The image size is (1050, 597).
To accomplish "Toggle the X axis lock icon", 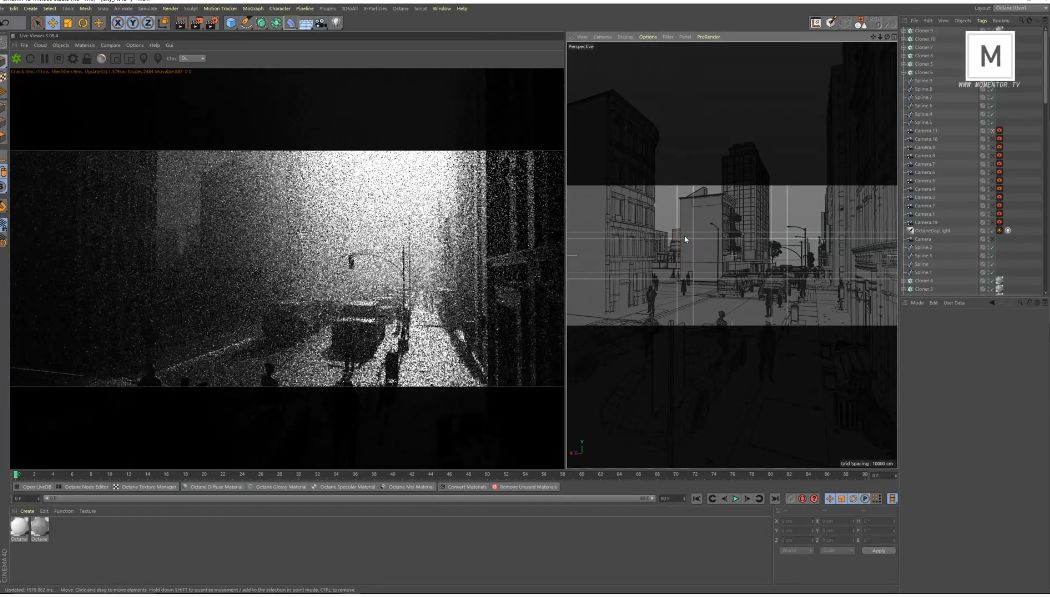I will click(118, 23).
